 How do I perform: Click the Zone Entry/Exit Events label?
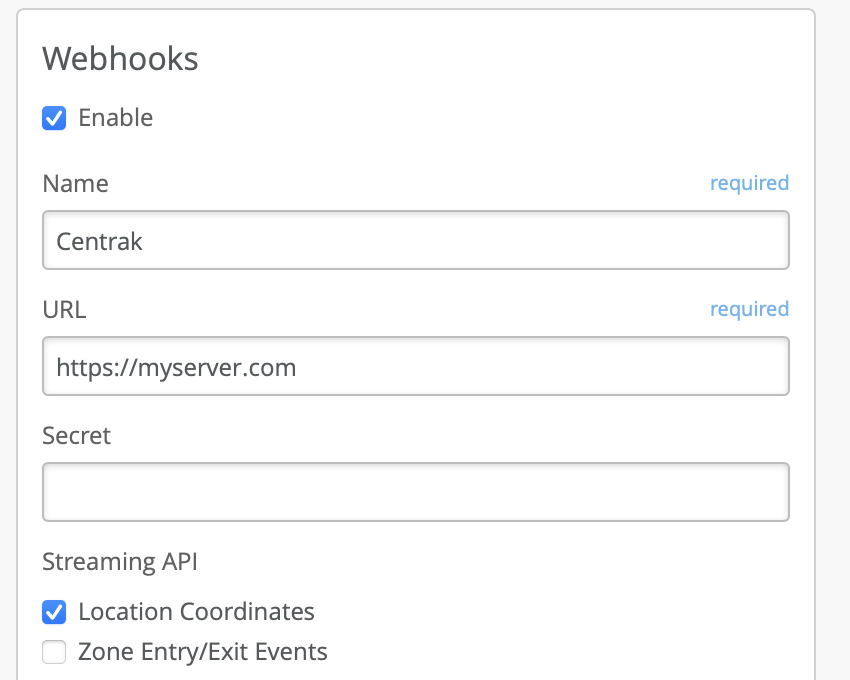click(202, 653)
